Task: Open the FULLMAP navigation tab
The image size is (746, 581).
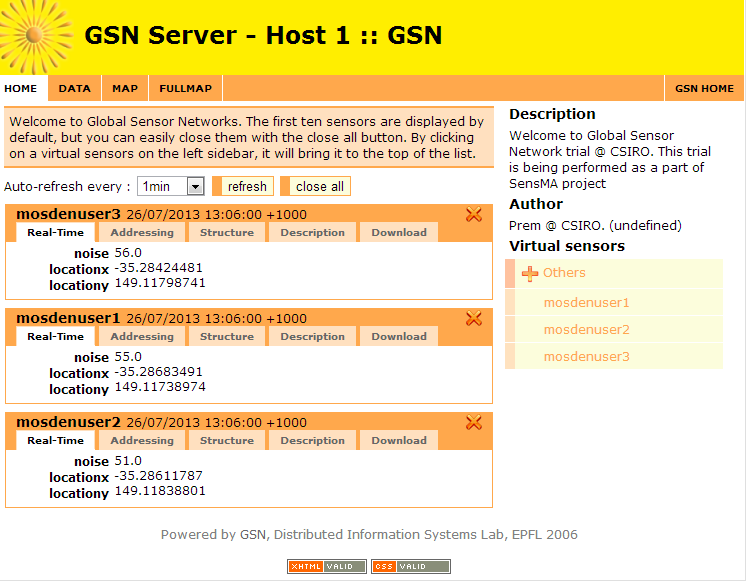Action: click(185, 88)
